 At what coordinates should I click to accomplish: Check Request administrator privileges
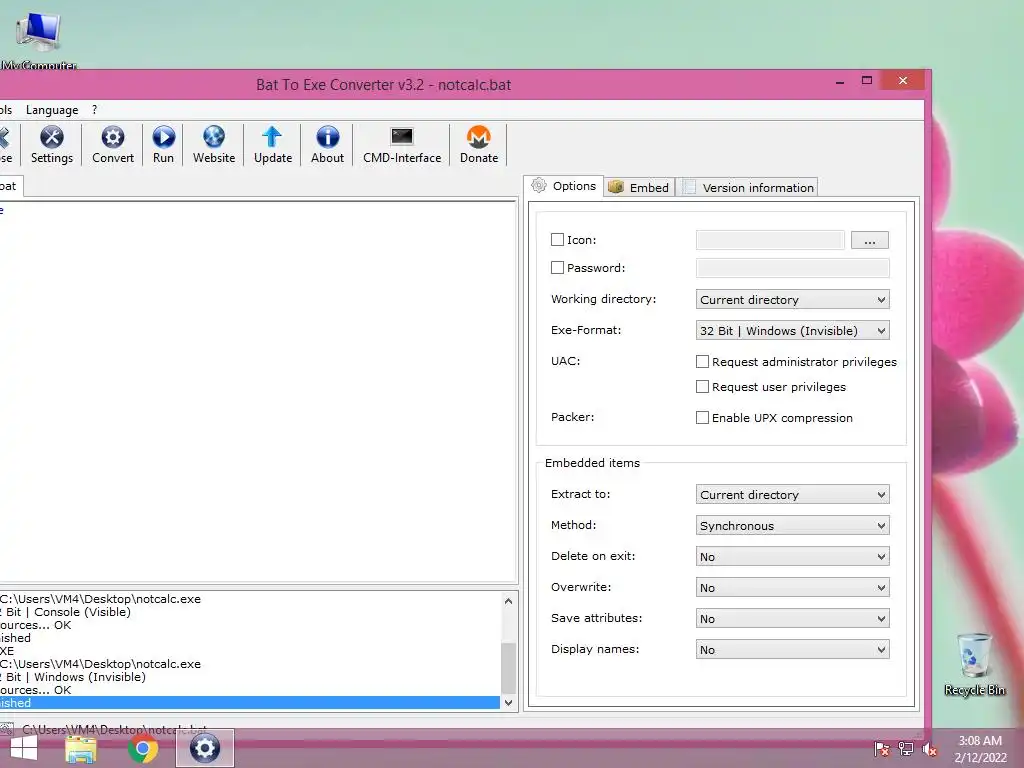pos(702,362)
